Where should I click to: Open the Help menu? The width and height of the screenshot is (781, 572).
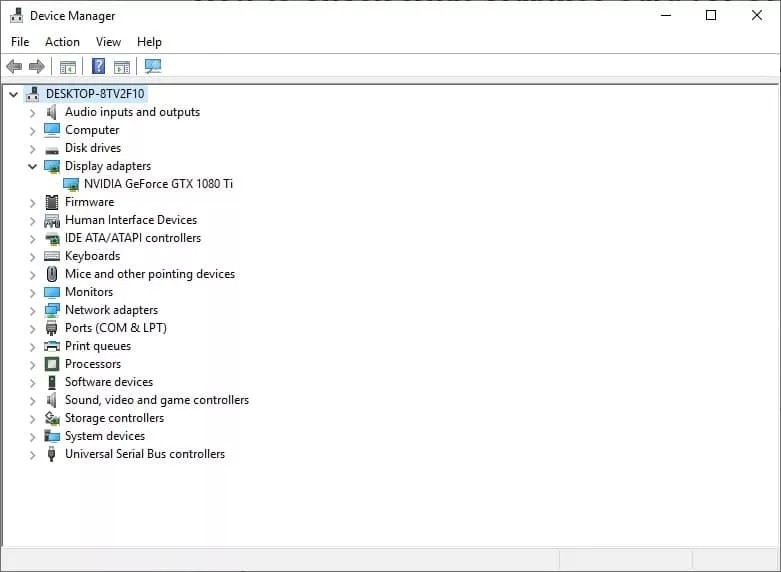(149, 42)
